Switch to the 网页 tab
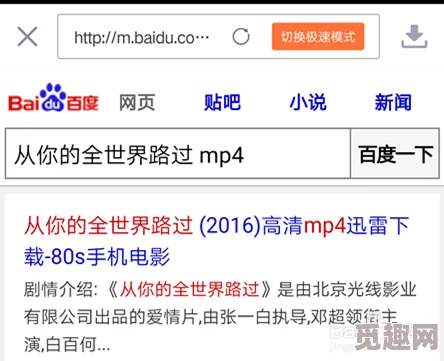The width and height of the screenshot is (444, 361). [x=137, y=102]
